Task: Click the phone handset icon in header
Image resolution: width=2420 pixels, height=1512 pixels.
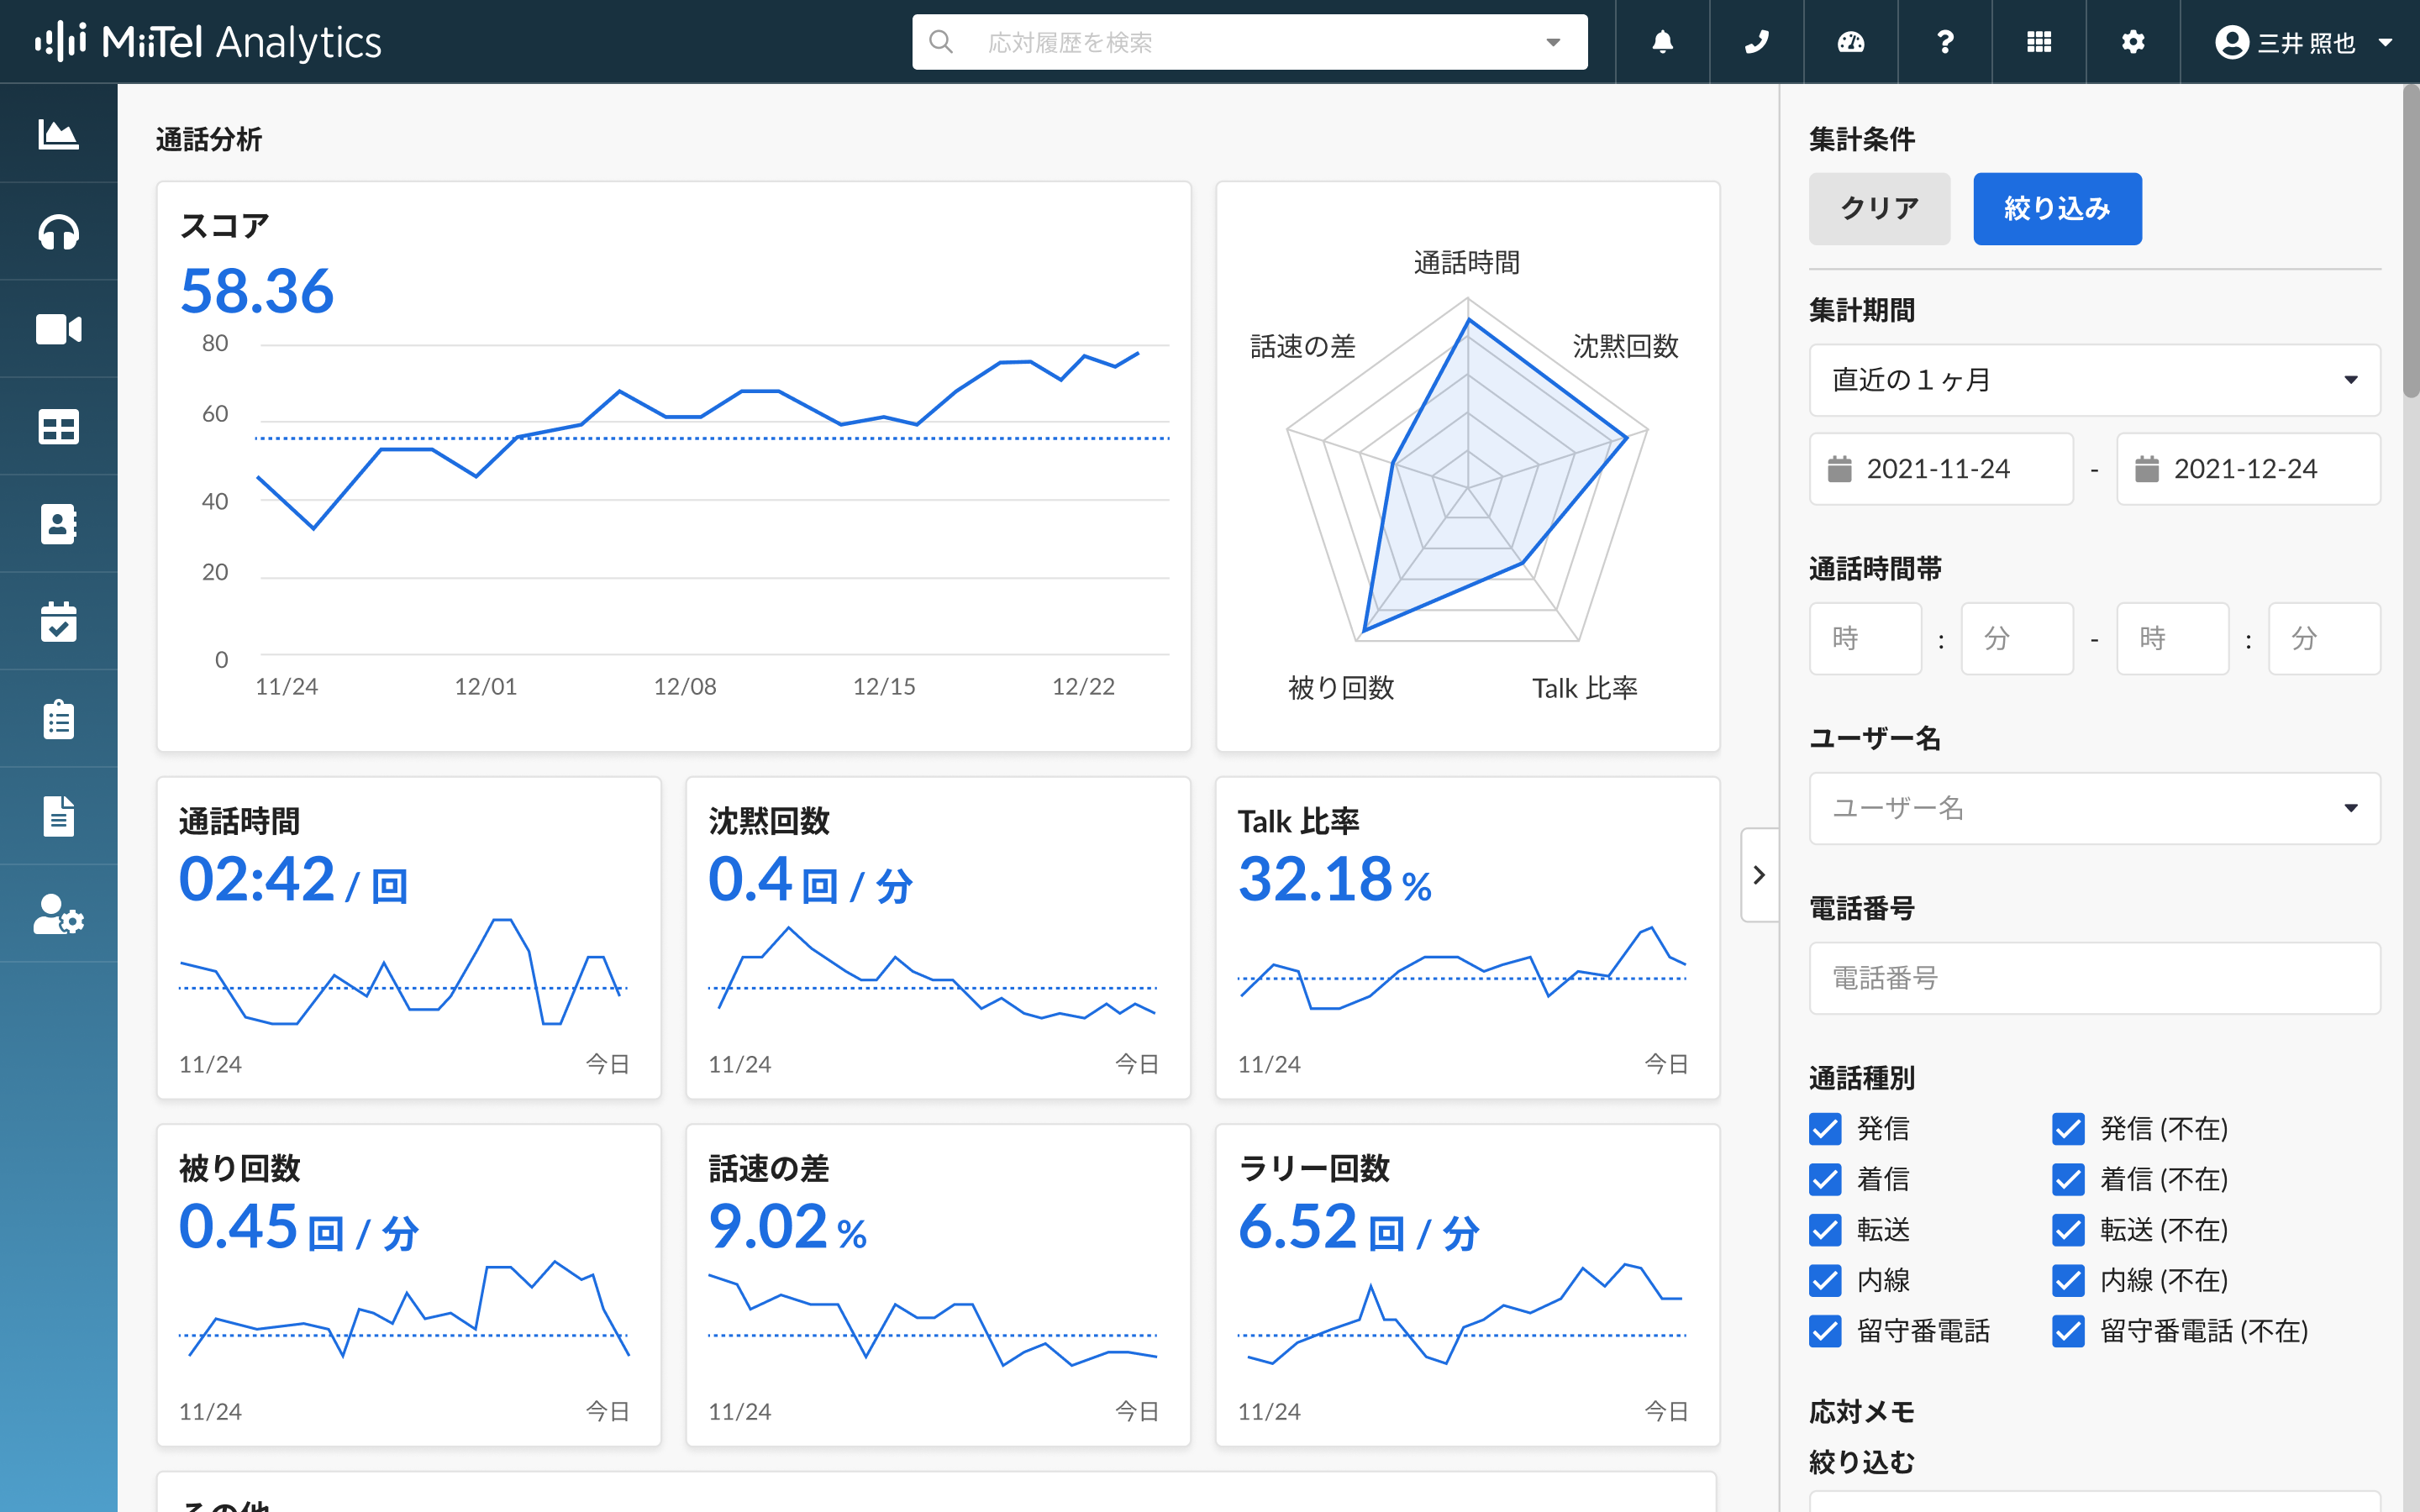Action: (1756, 42)
